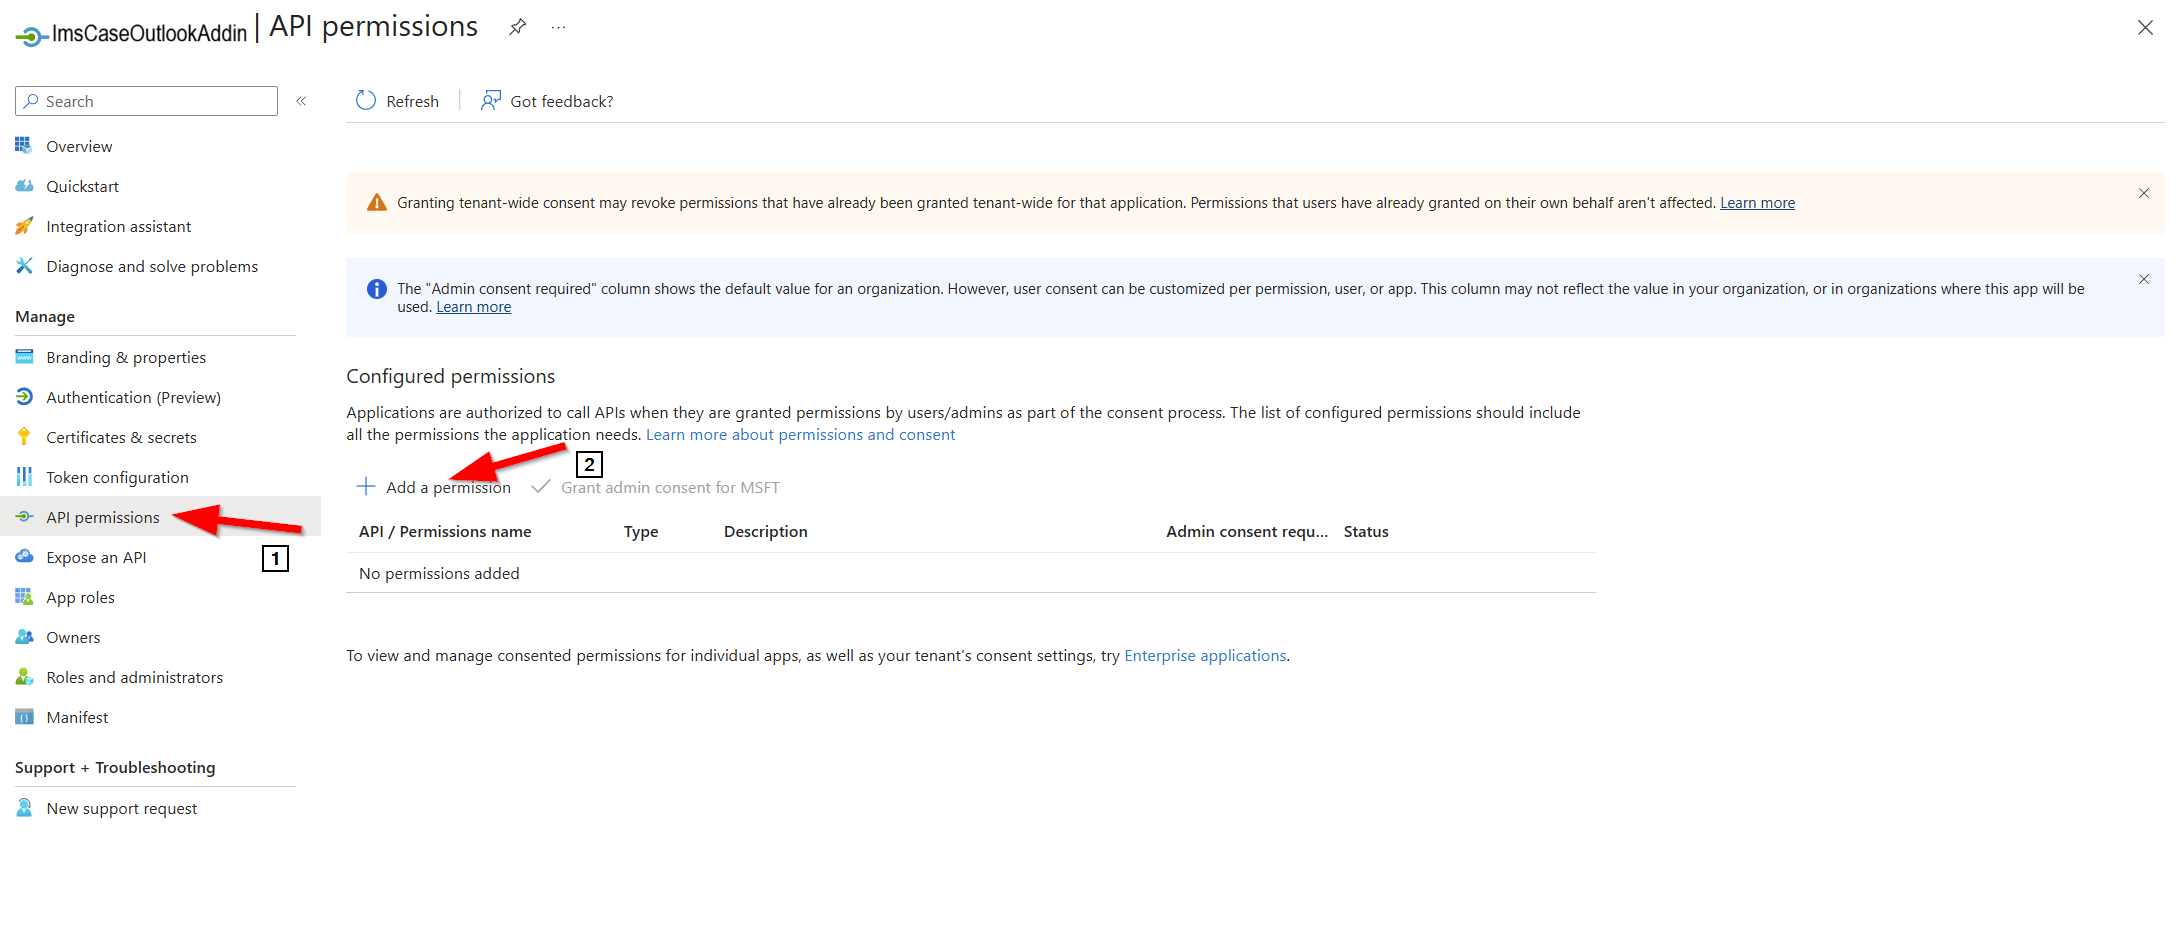Open Certificates & secrets
This screenshot has width=2176, height=949.
[x=121, y=437]
